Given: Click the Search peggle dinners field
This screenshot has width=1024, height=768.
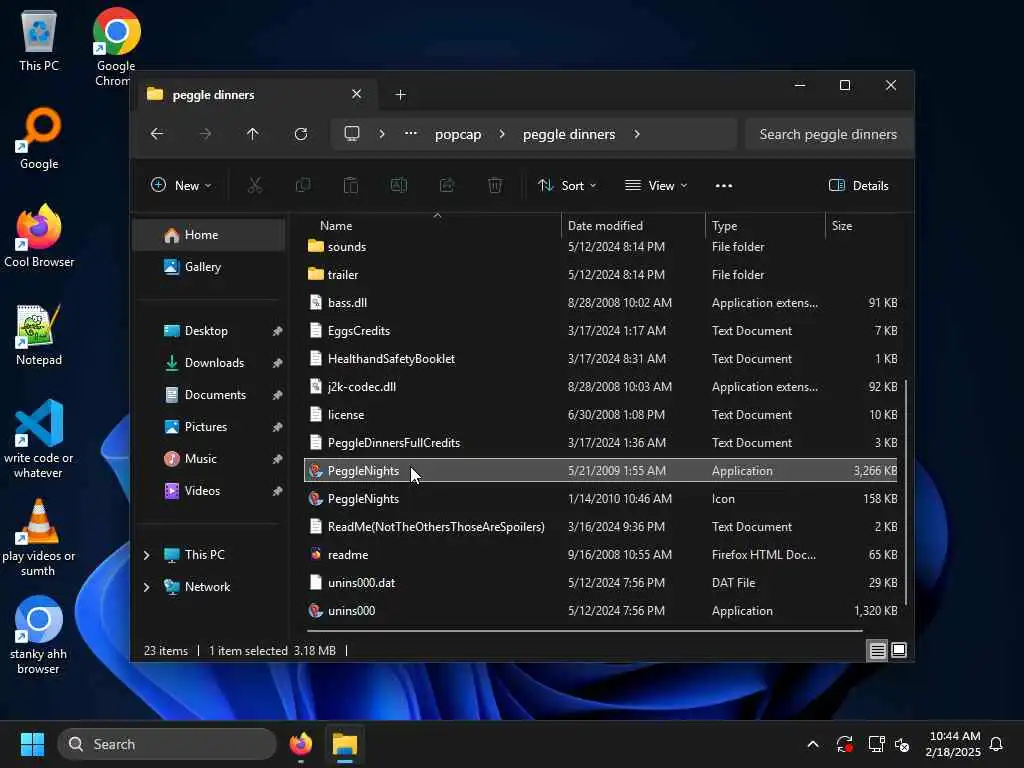Looking at the screenshot, I should 828,134.
